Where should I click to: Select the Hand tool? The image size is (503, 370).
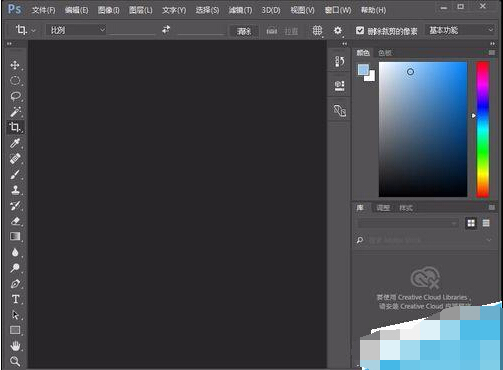tap(15, 346)
